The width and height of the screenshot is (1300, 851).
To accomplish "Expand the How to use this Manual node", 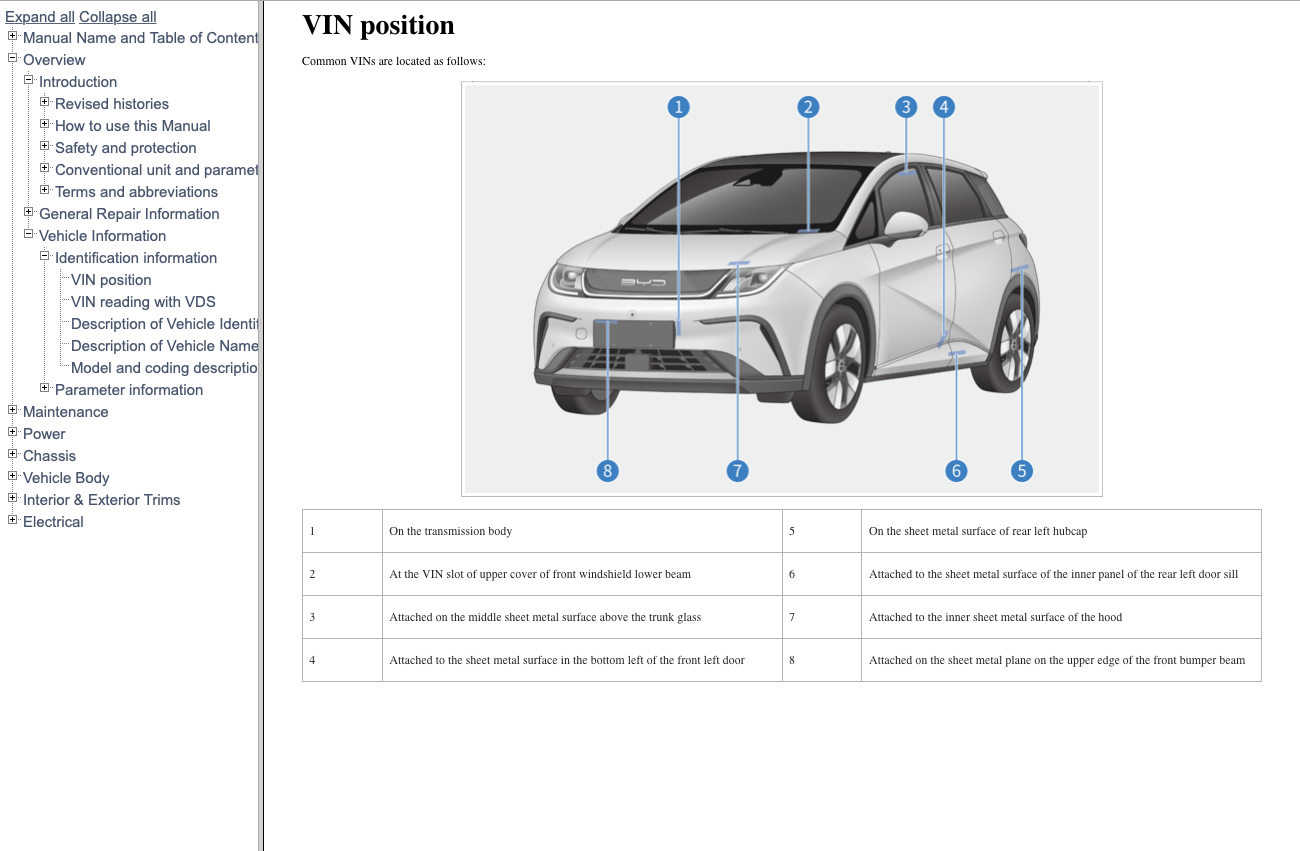I will click(45, 125).
